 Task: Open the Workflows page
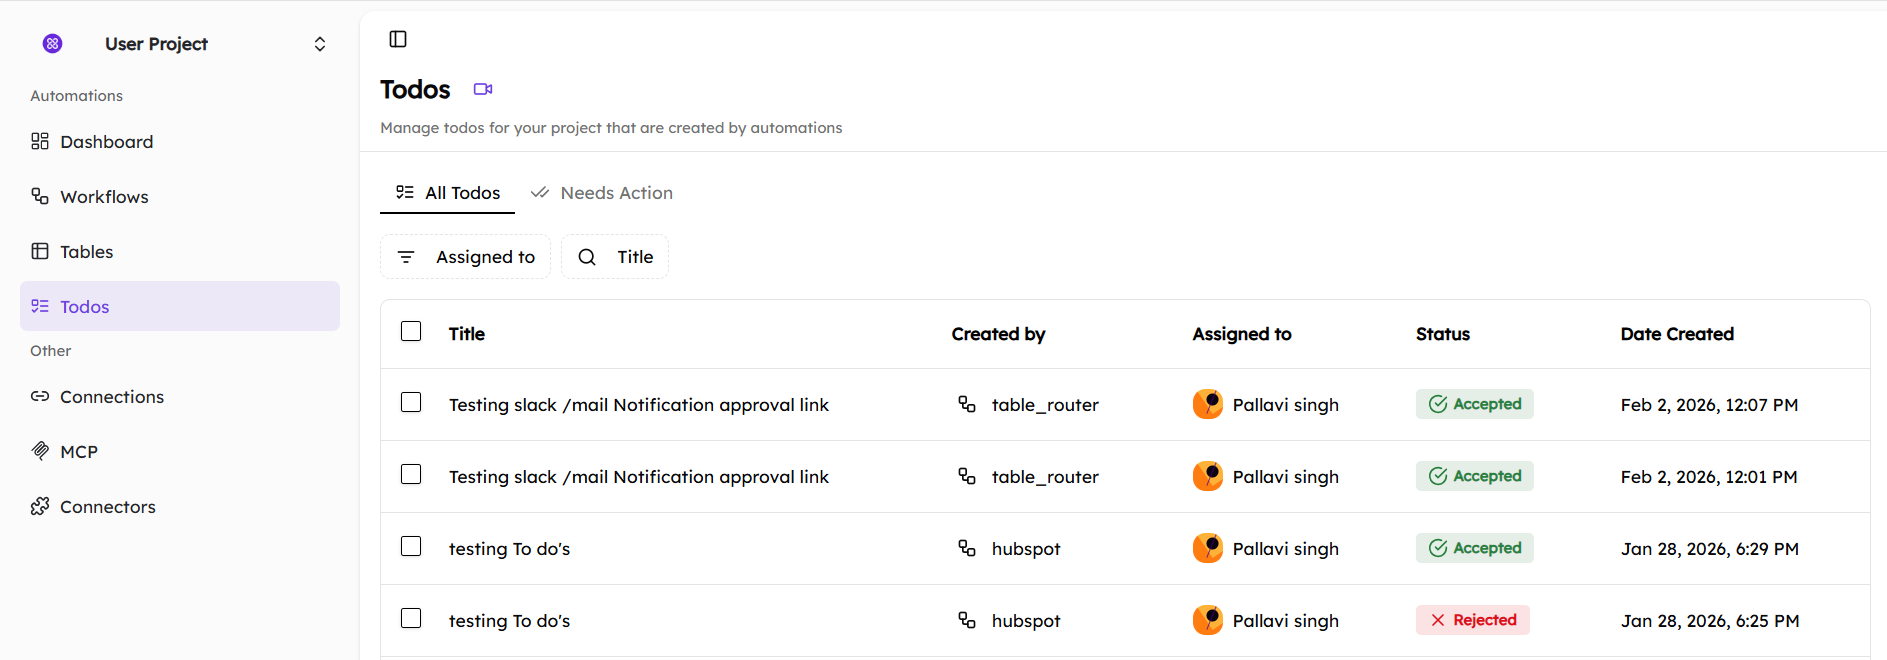coord(104,197)
